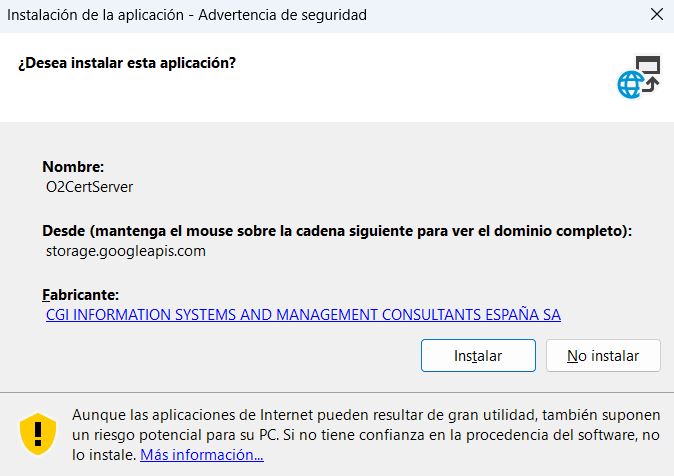Click the exclamation mark on the shield
Screen dimensions: 674x476
[x=38, y=433]
